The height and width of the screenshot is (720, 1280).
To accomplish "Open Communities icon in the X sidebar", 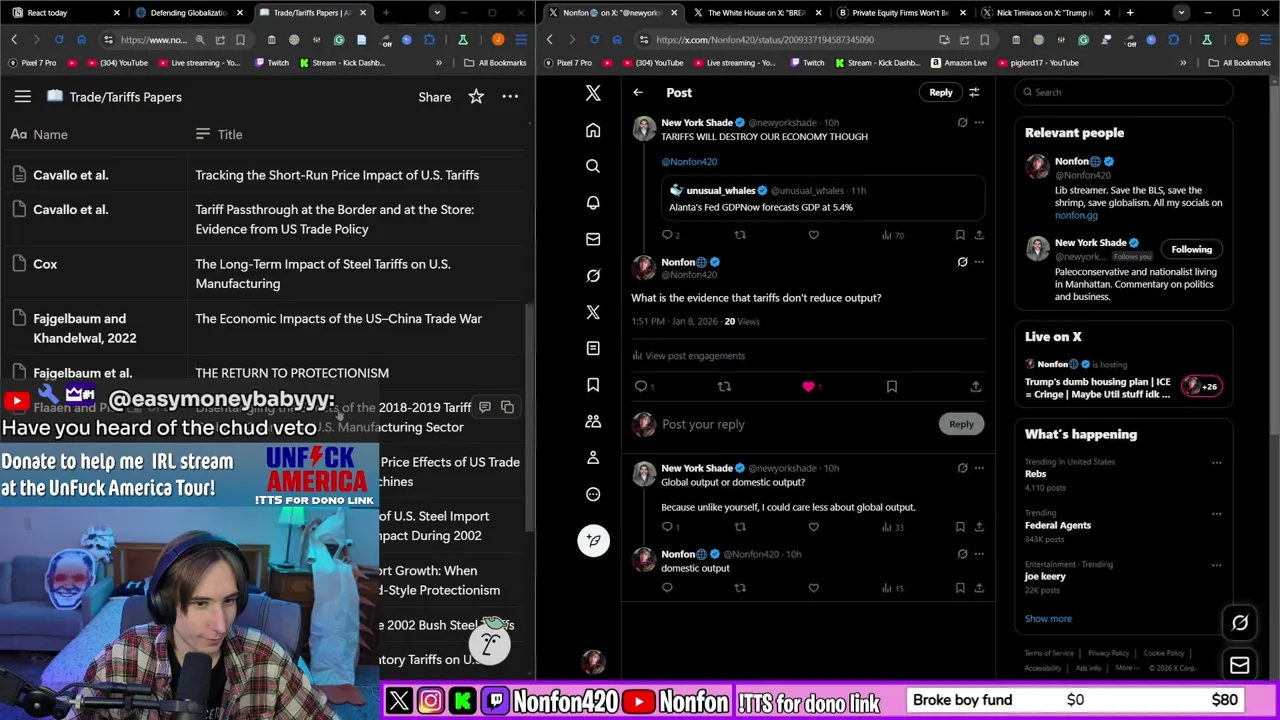I will coord(593,421).
